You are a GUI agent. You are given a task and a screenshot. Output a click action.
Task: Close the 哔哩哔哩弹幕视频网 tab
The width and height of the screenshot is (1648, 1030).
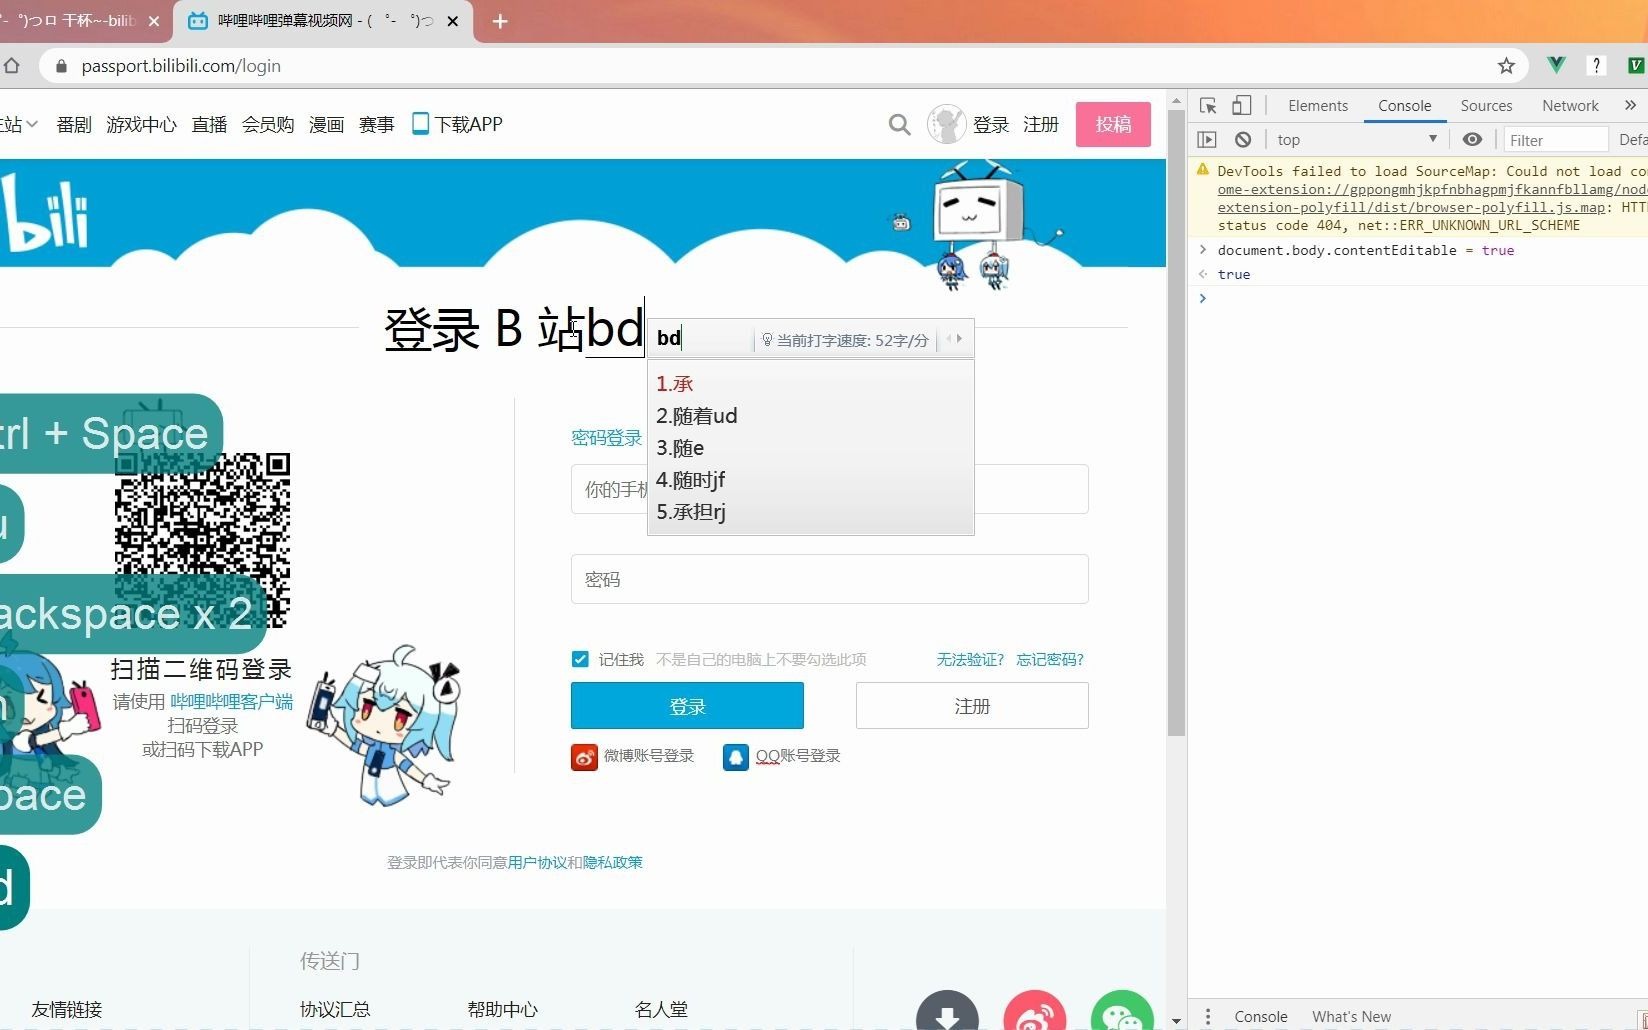click(453, 21)
